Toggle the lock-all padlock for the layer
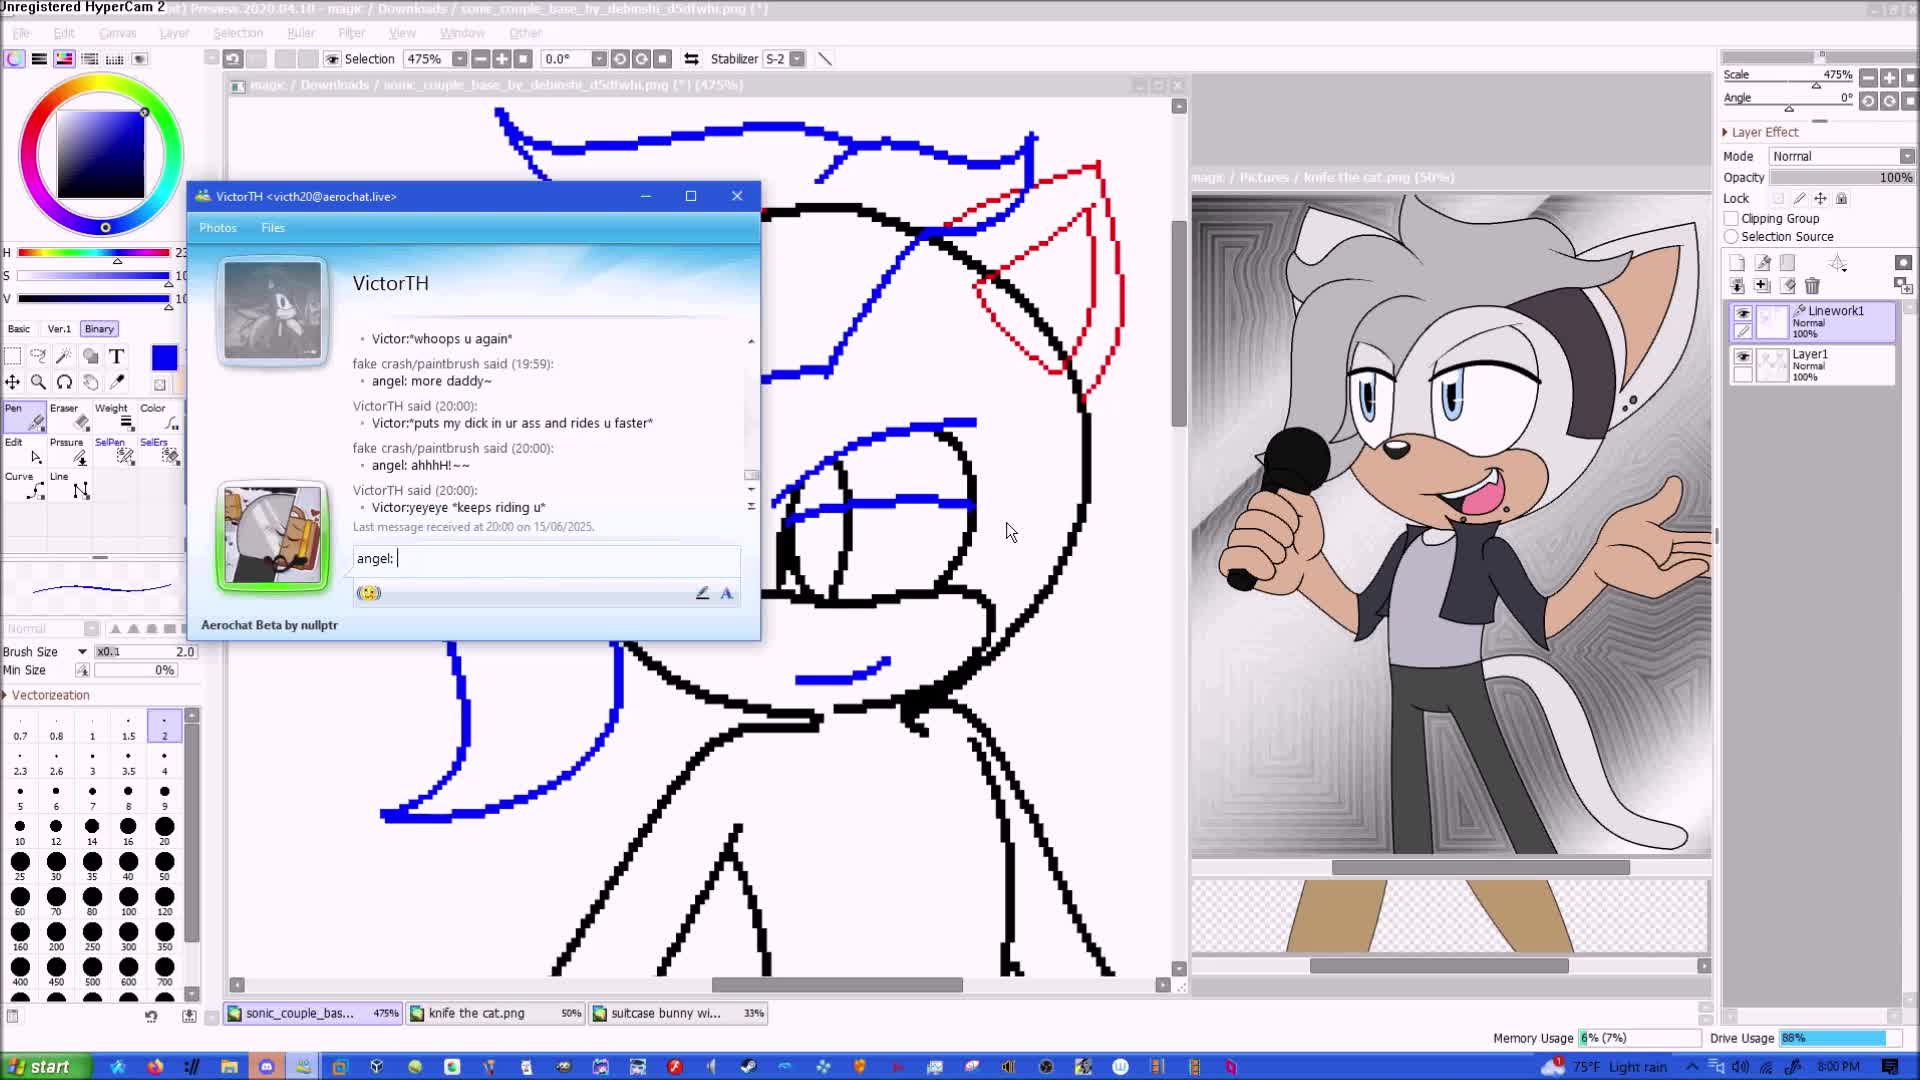 click(x=1841, y=199)
